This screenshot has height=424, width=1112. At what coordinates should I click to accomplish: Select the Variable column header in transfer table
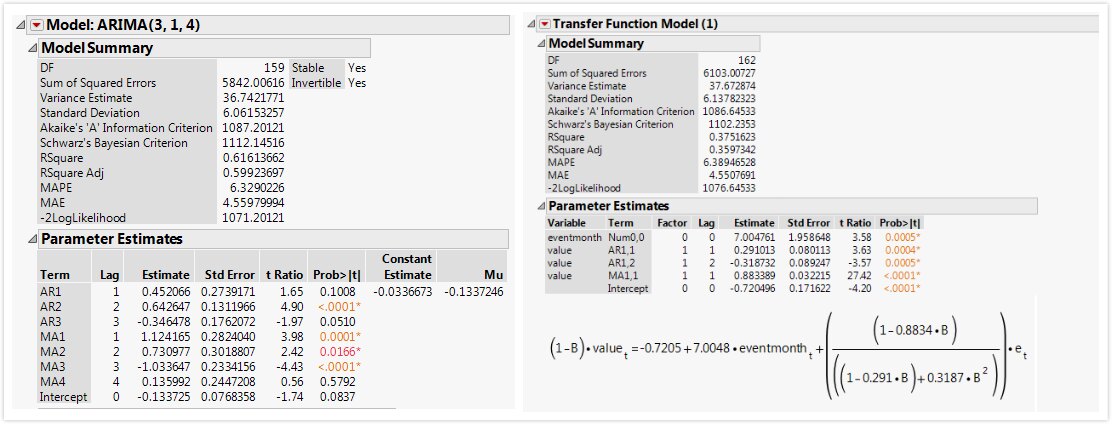coord(564,223)
